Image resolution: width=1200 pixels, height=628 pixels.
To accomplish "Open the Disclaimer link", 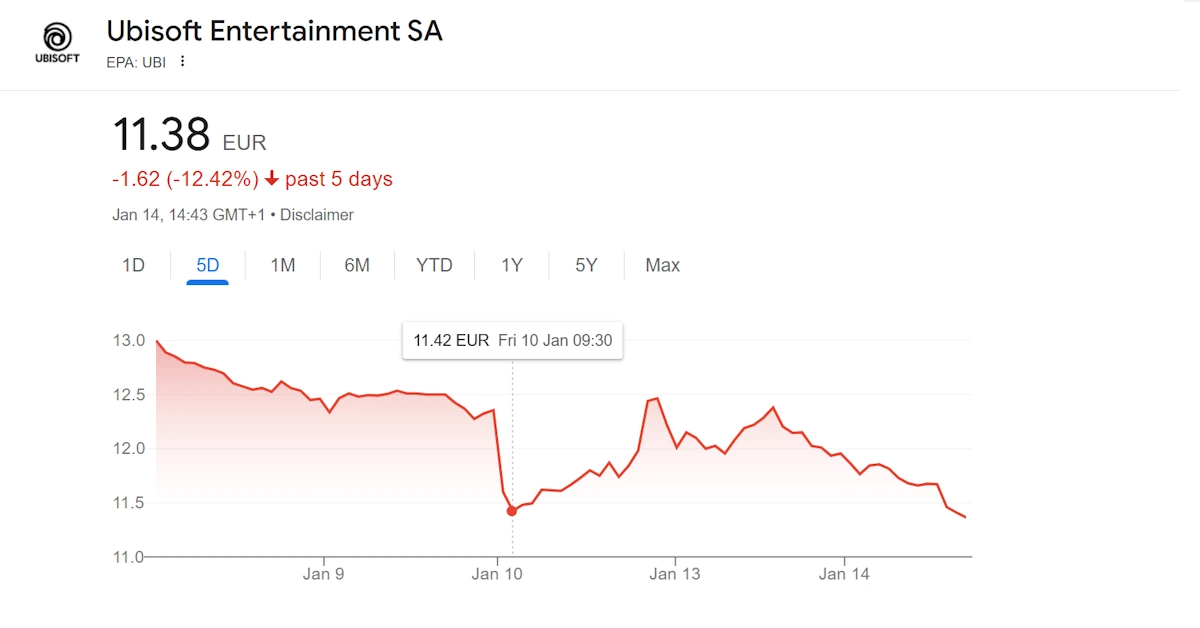I will (x=317, y=215).
